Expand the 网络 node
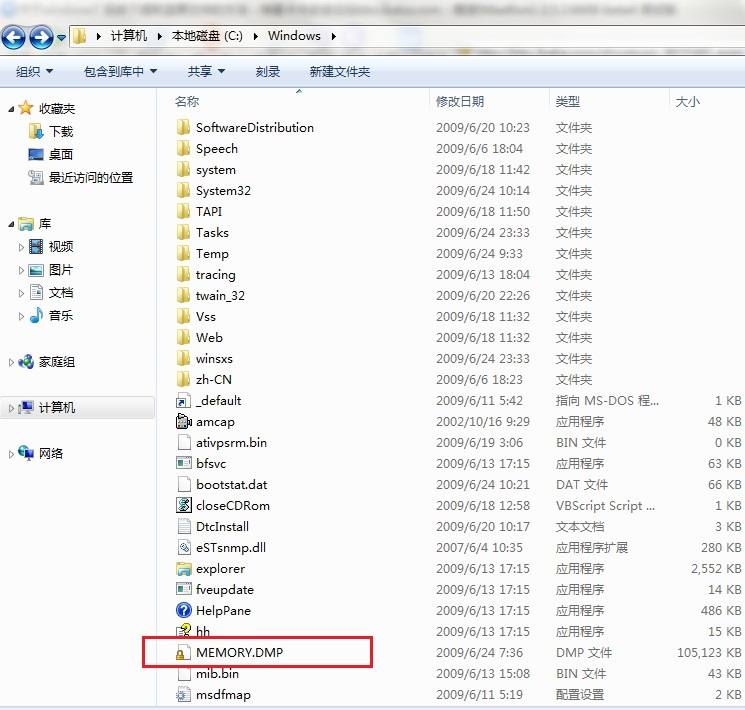Viewport: 745px width, 710px height. [x=11, y=454]
